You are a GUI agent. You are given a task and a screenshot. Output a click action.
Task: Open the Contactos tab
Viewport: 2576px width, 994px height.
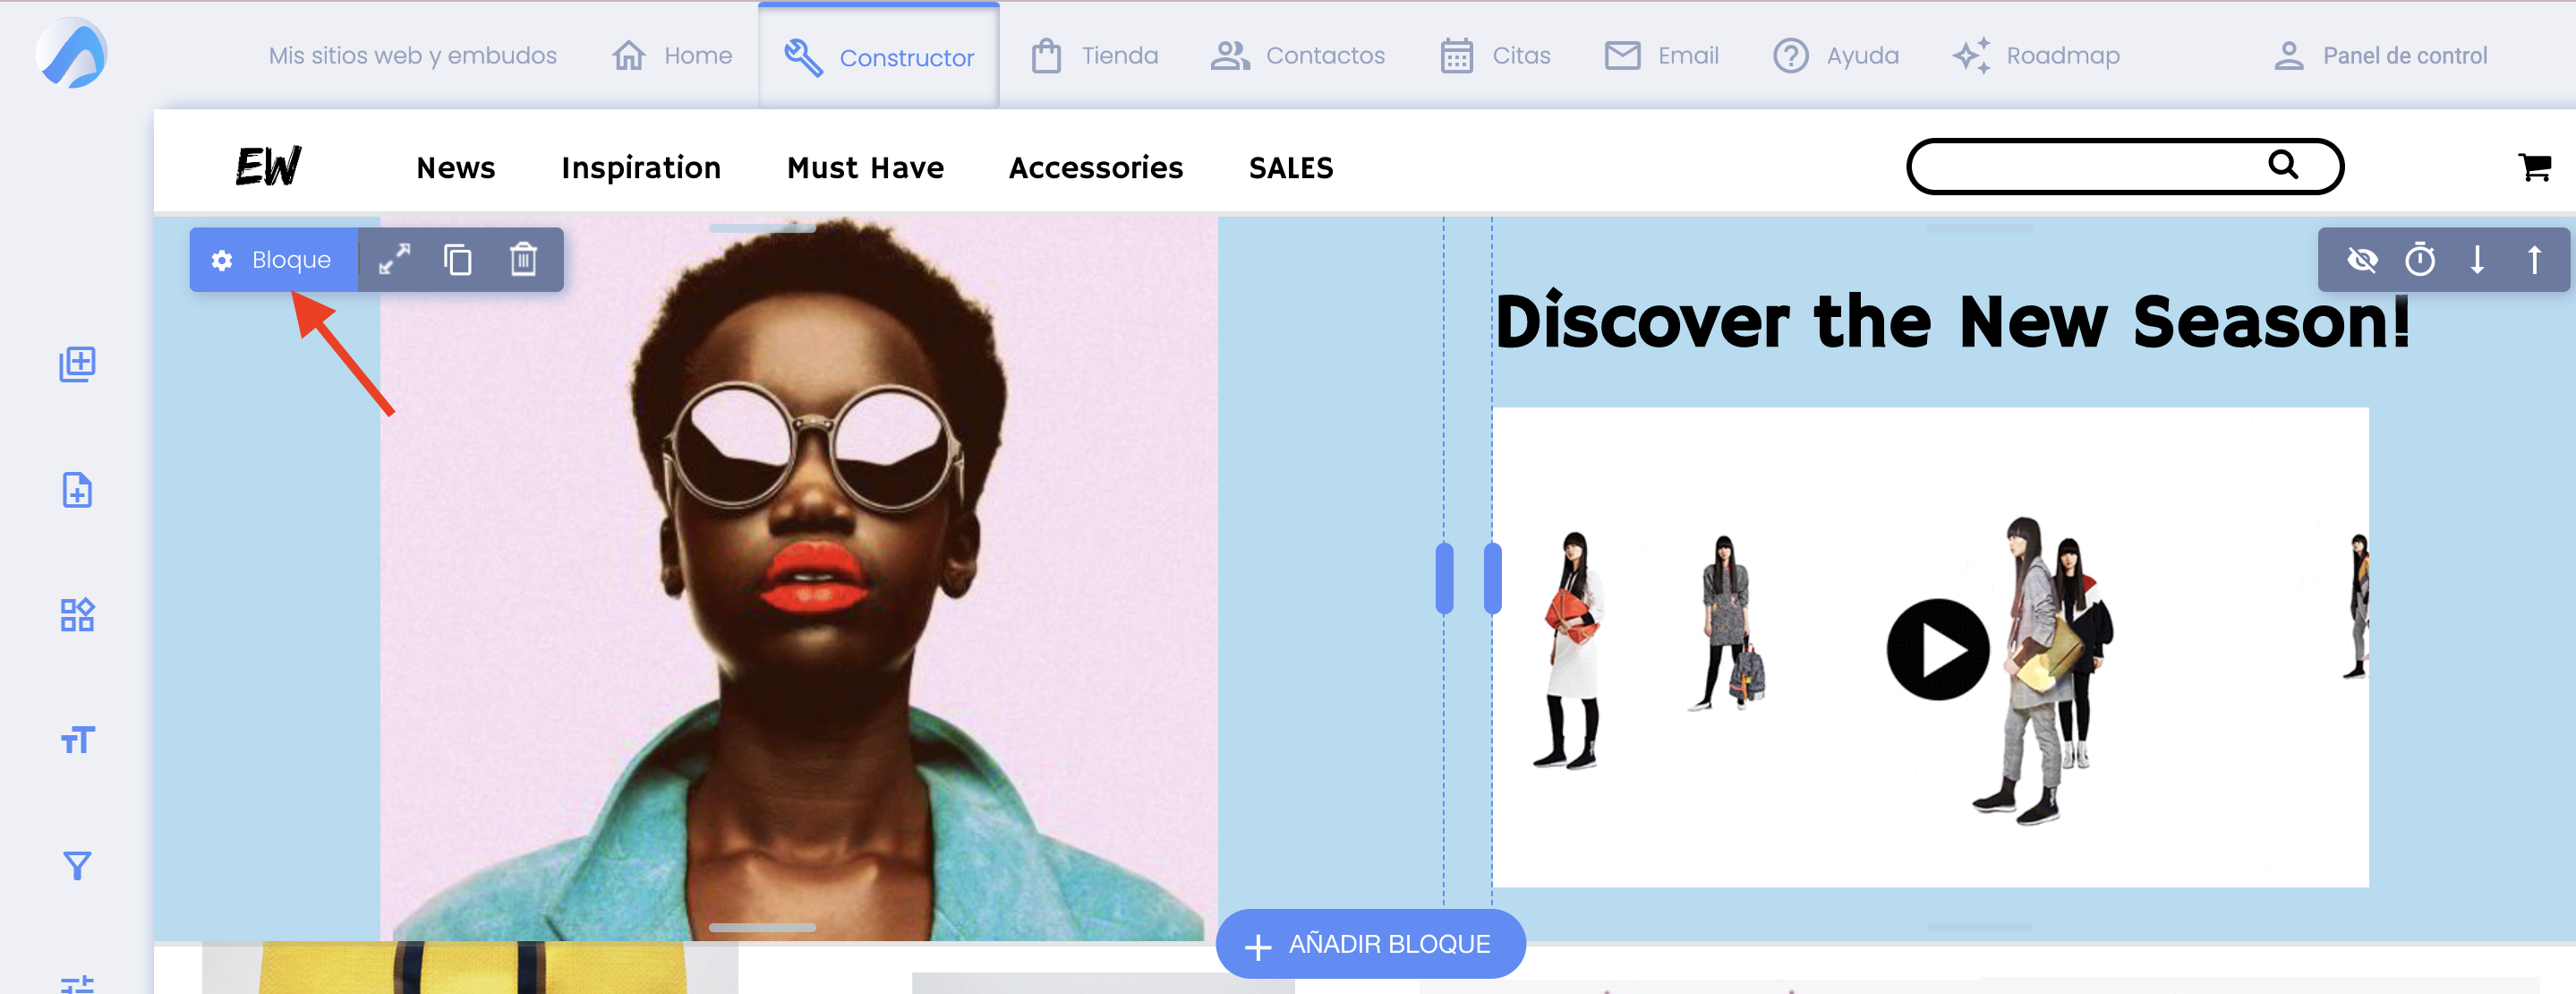tap(1298, 56)
